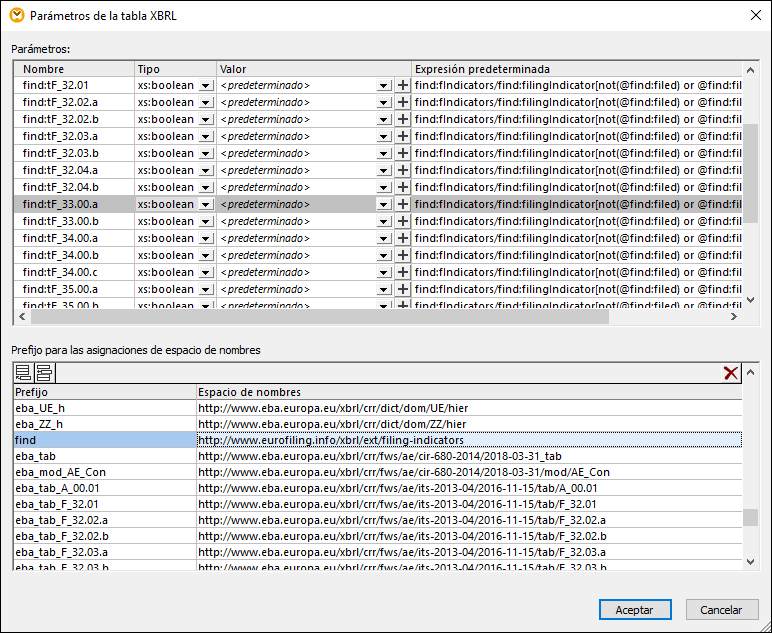Open Tipo dropdown for find:tF_33.00.a
772x633 pixels.
pyautogui.click(x=206, y=205)
